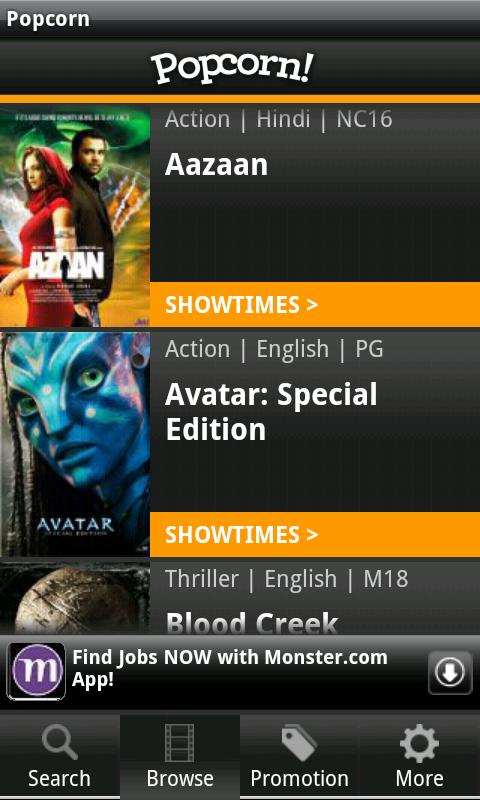Screen dimensions: 480x800
Task: Switch to the Promotion tab label
Action: [x=299, y=779]
